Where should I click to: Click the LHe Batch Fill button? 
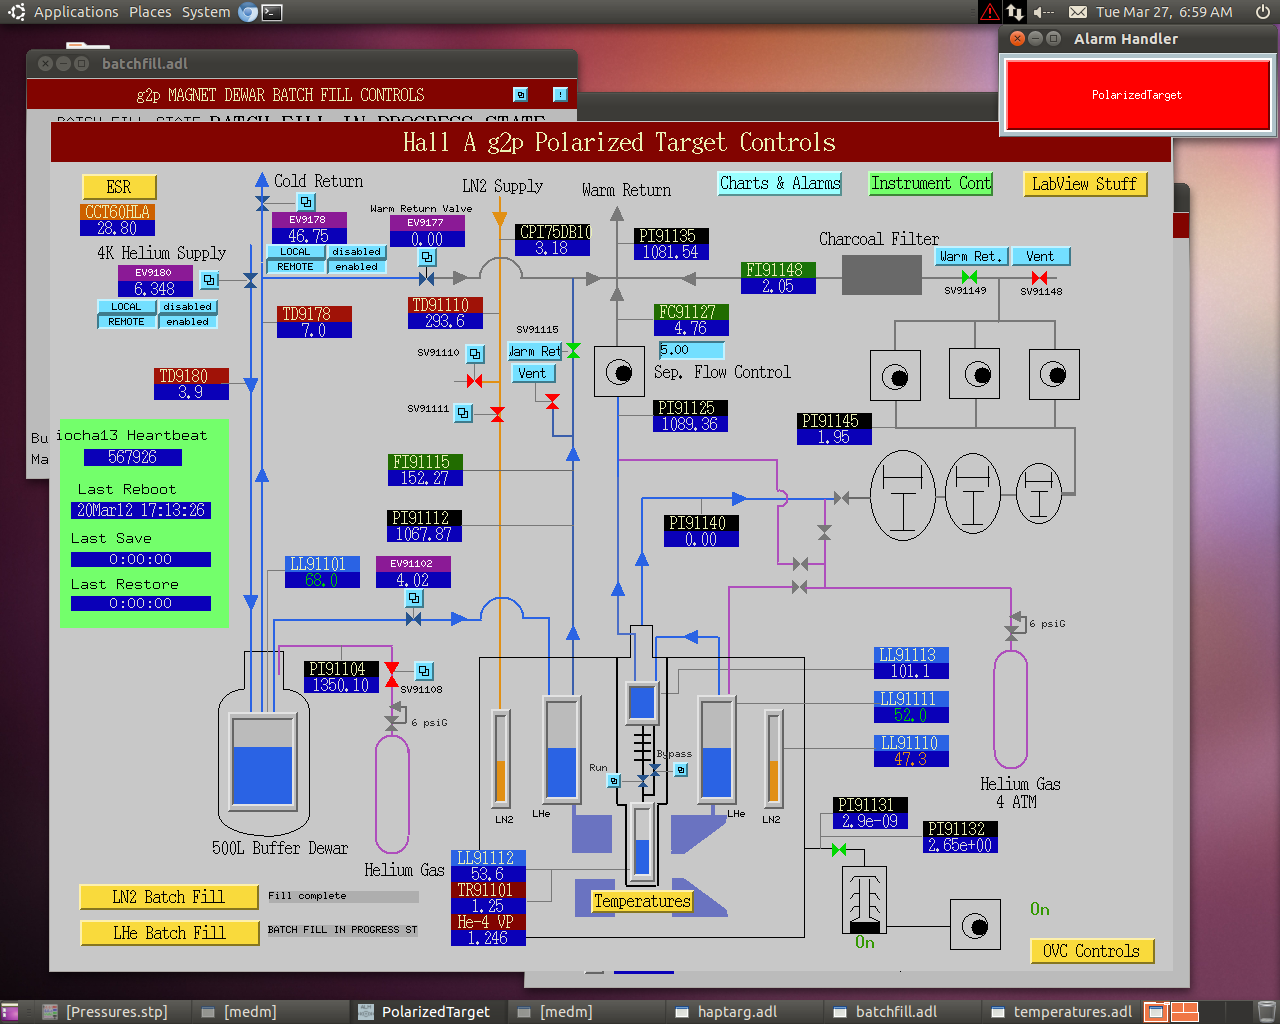[168, 933]
